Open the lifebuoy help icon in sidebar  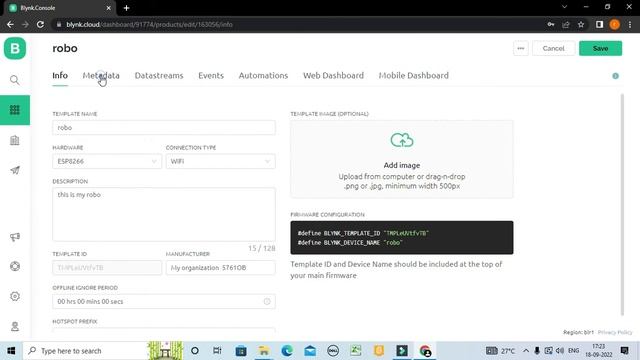[x=15, y=266]
